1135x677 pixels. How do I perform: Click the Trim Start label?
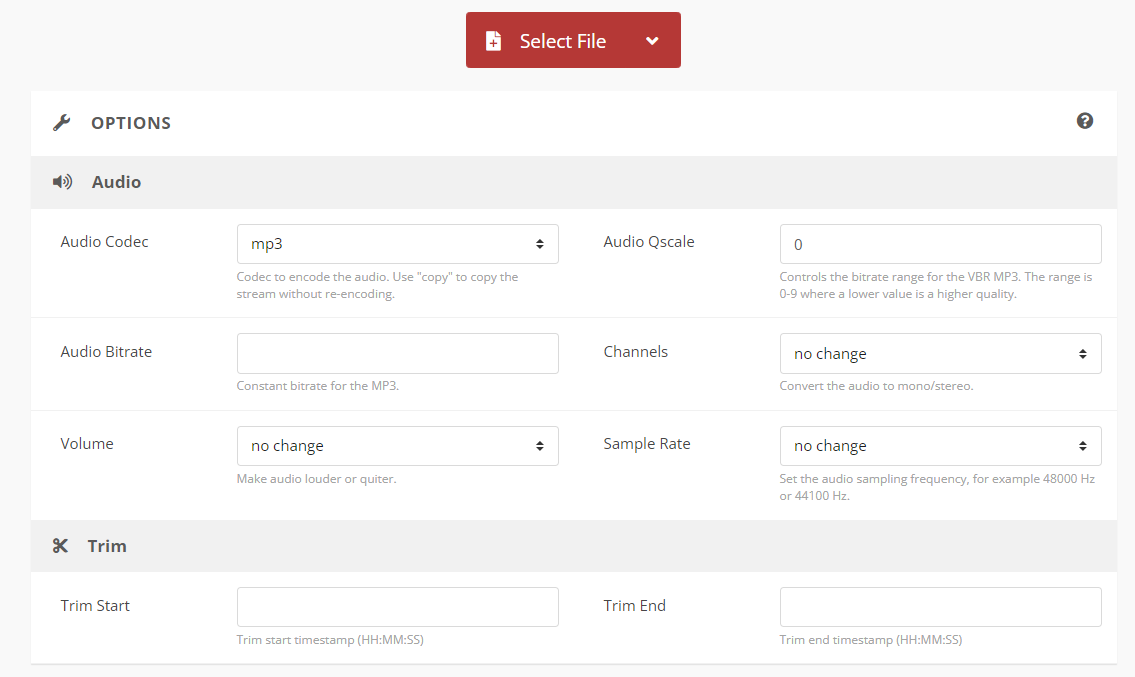click(x=95, y=605)
